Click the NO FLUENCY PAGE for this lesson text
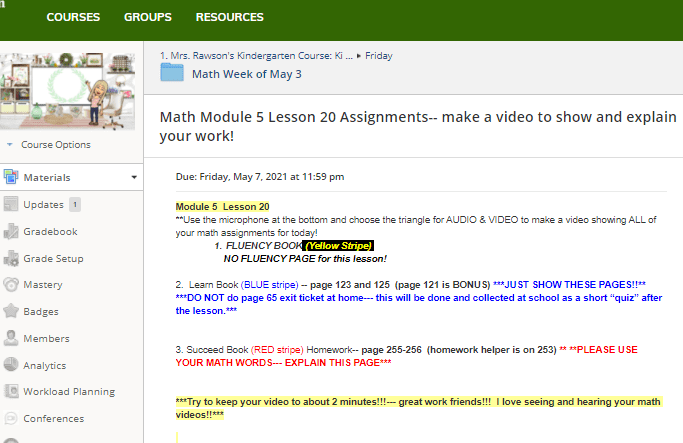This screenshot has width=683, height=443. (x=305, y=259)
